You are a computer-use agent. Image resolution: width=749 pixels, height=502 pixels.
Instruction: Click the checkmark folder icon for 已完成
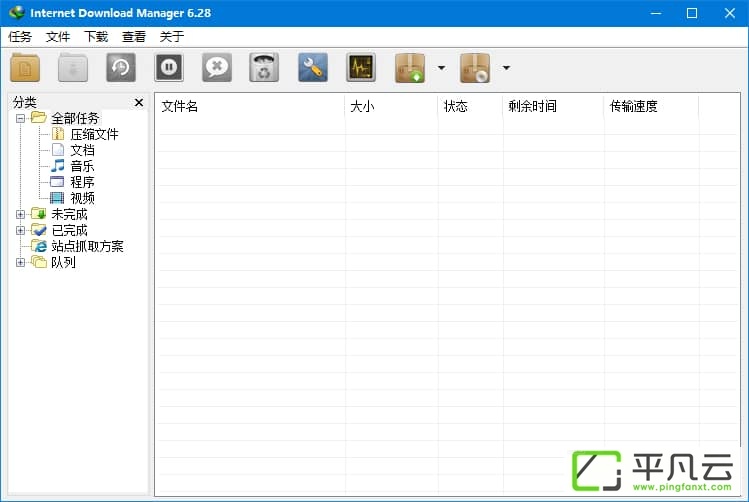coord(39,230)
